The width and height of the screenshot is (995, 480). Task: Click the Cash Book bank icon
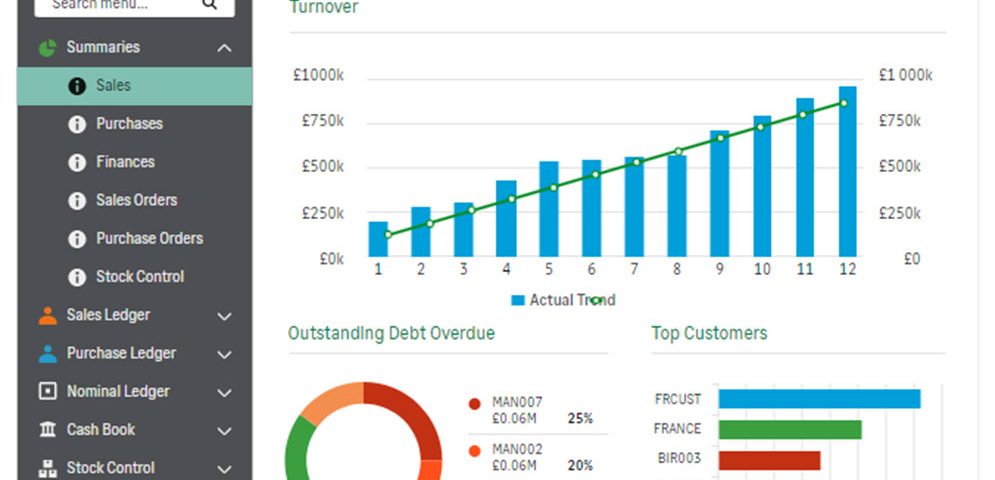tap(48, 430)
